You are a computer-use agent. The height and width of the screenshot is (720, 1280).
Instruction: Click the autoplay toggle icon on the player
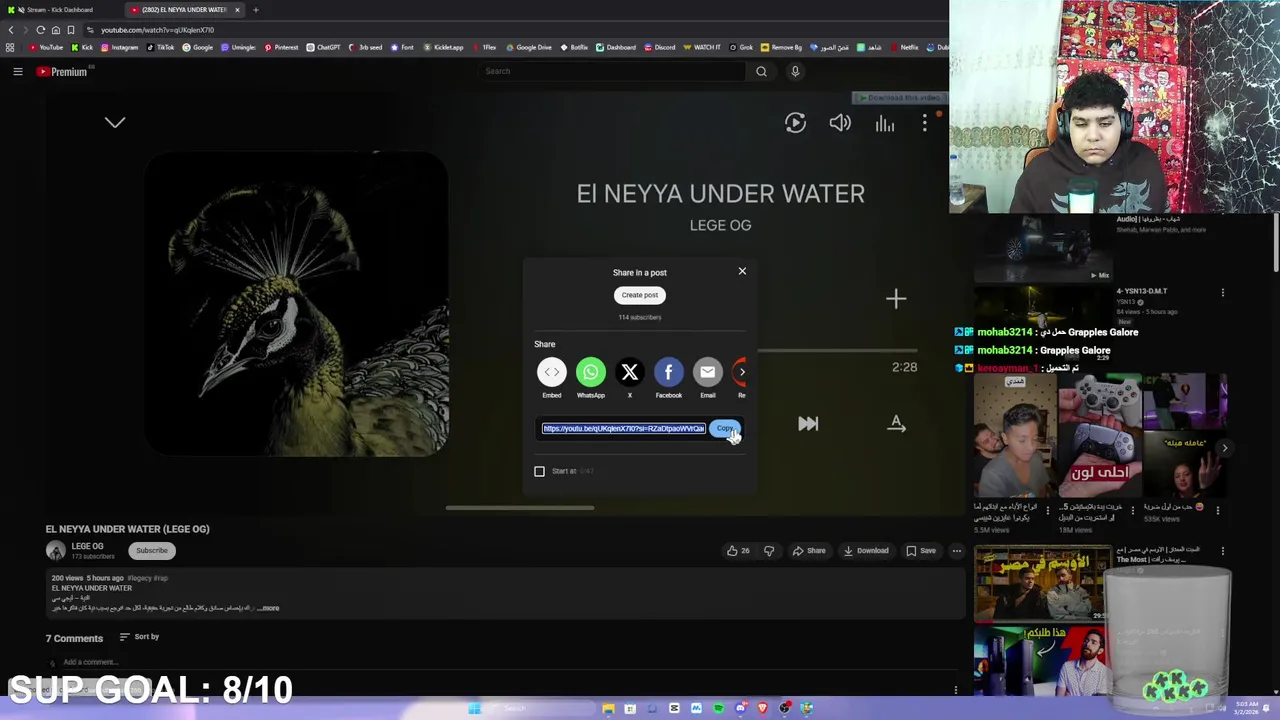click(795, 123)
